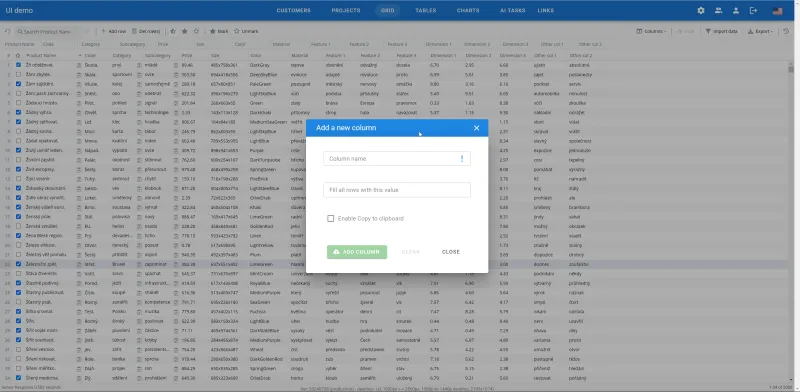Click the Code filter field
Screen dimensions: 800x392
[59, 44]
